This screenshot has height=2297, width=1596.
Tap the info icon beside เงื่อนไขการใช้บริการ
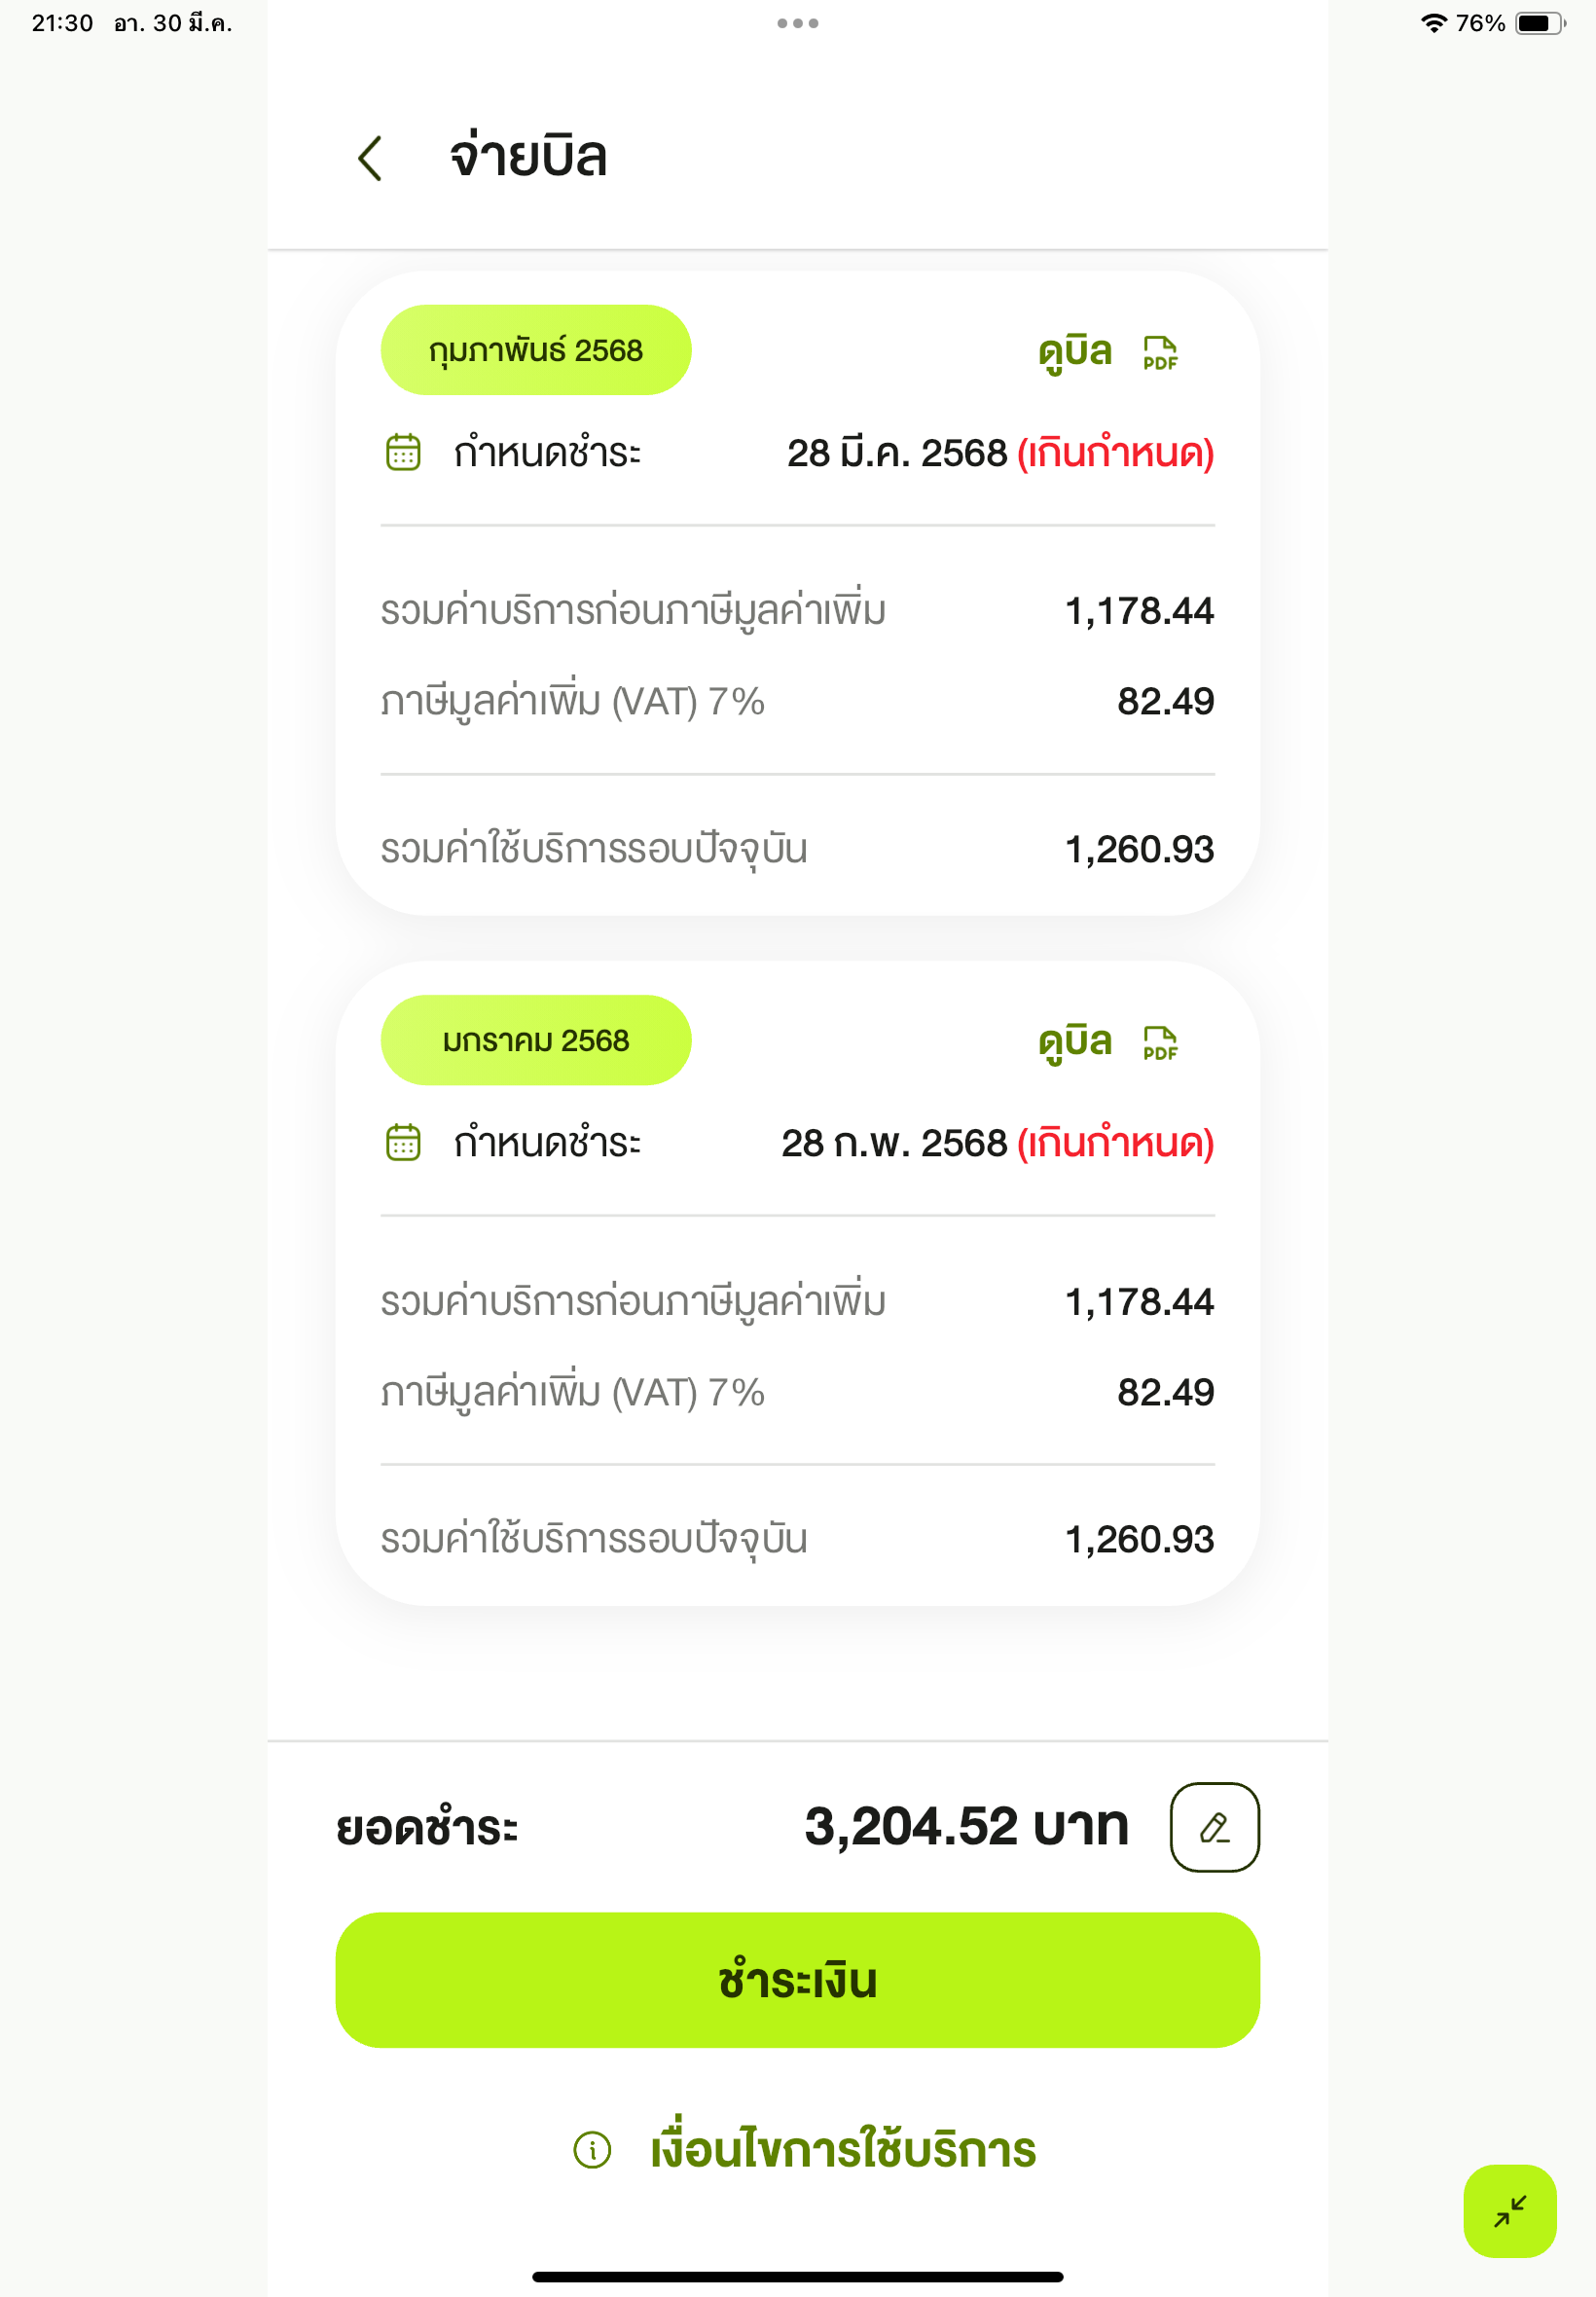coord(592,2149)
